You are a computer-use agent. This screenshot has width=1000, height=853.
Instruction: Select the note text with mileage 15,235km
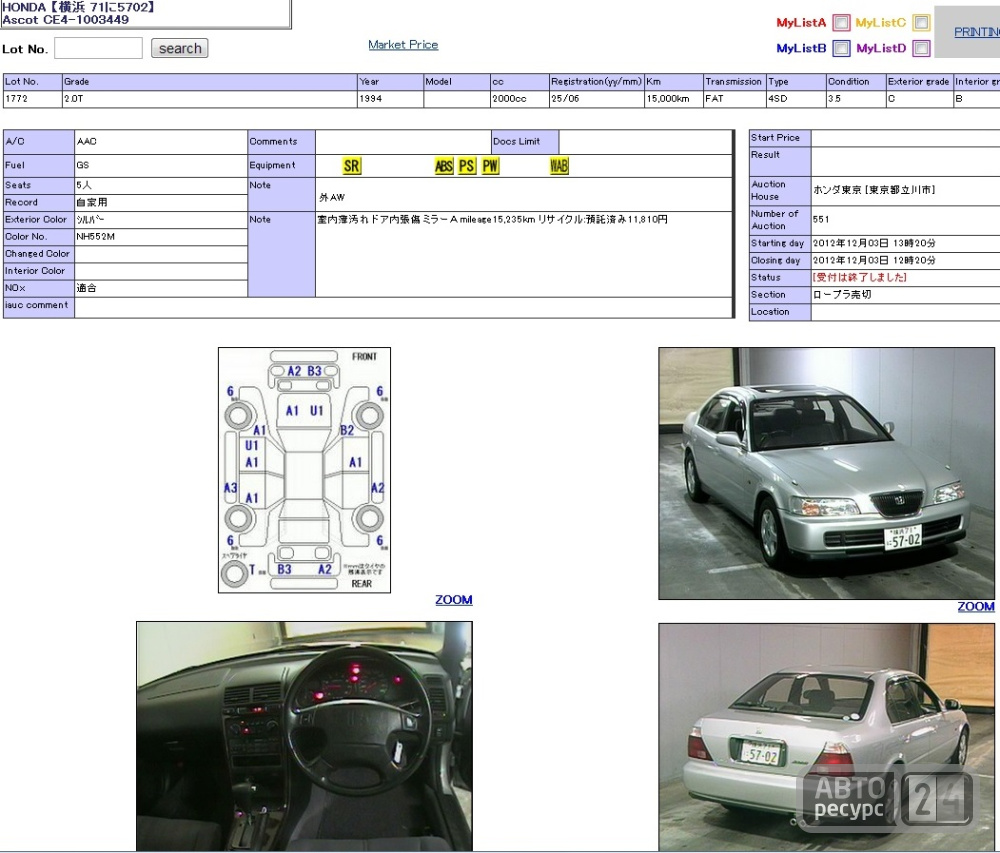[492, 219]
